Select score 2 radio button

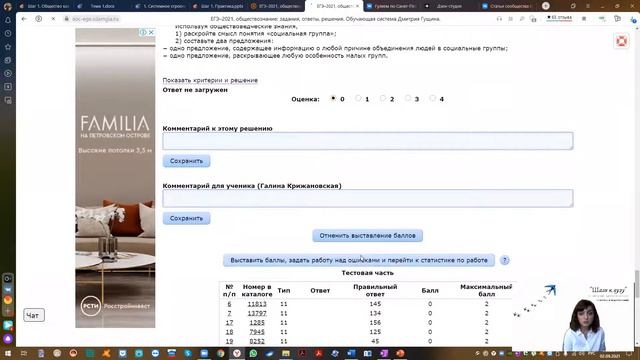pos(383,98)
